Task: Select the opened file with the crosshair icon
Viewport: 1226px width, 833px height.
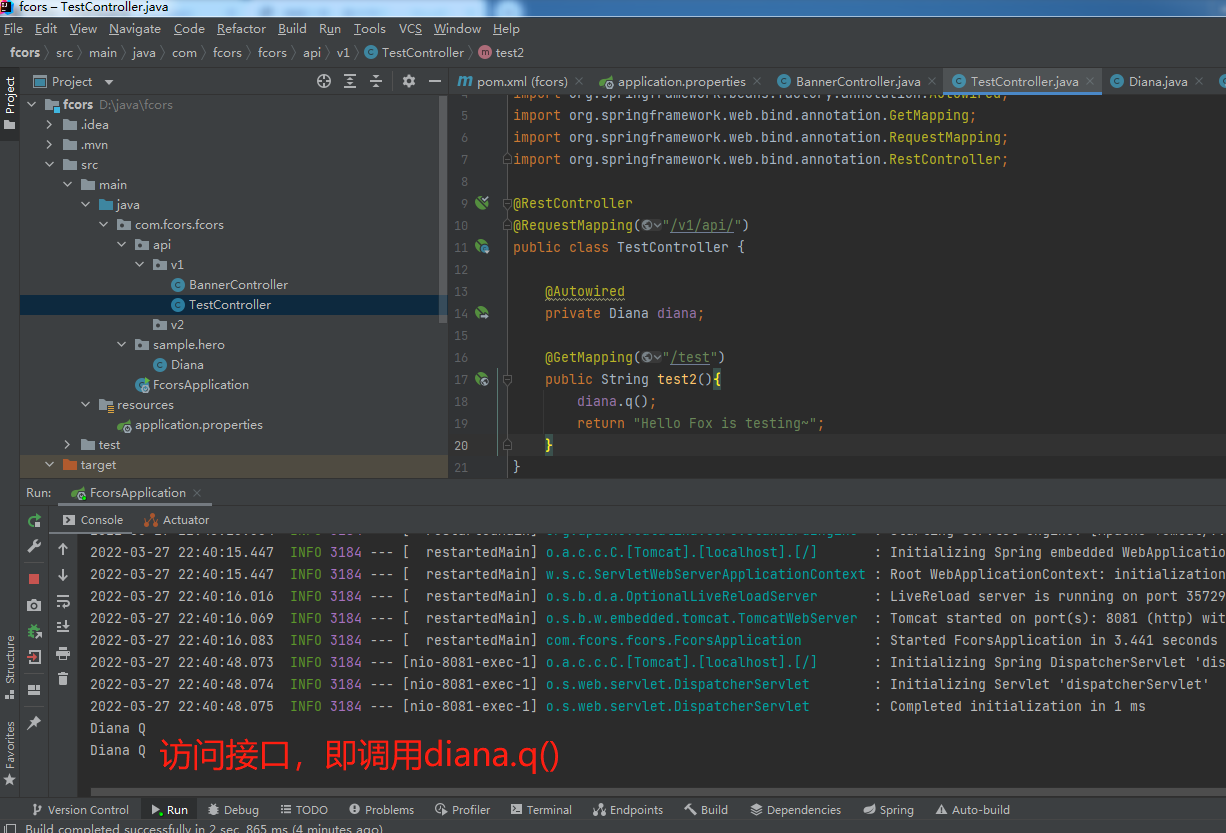Action: tap(324, 81)
